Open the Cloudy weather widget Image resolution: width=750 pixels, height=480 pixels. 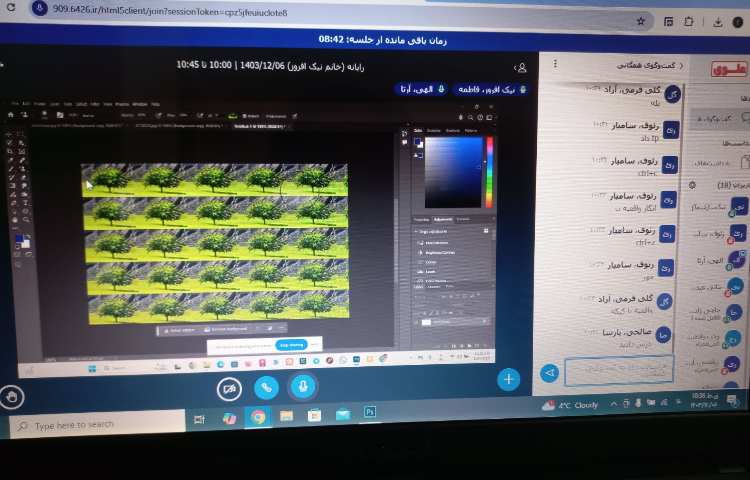(570, 405)
